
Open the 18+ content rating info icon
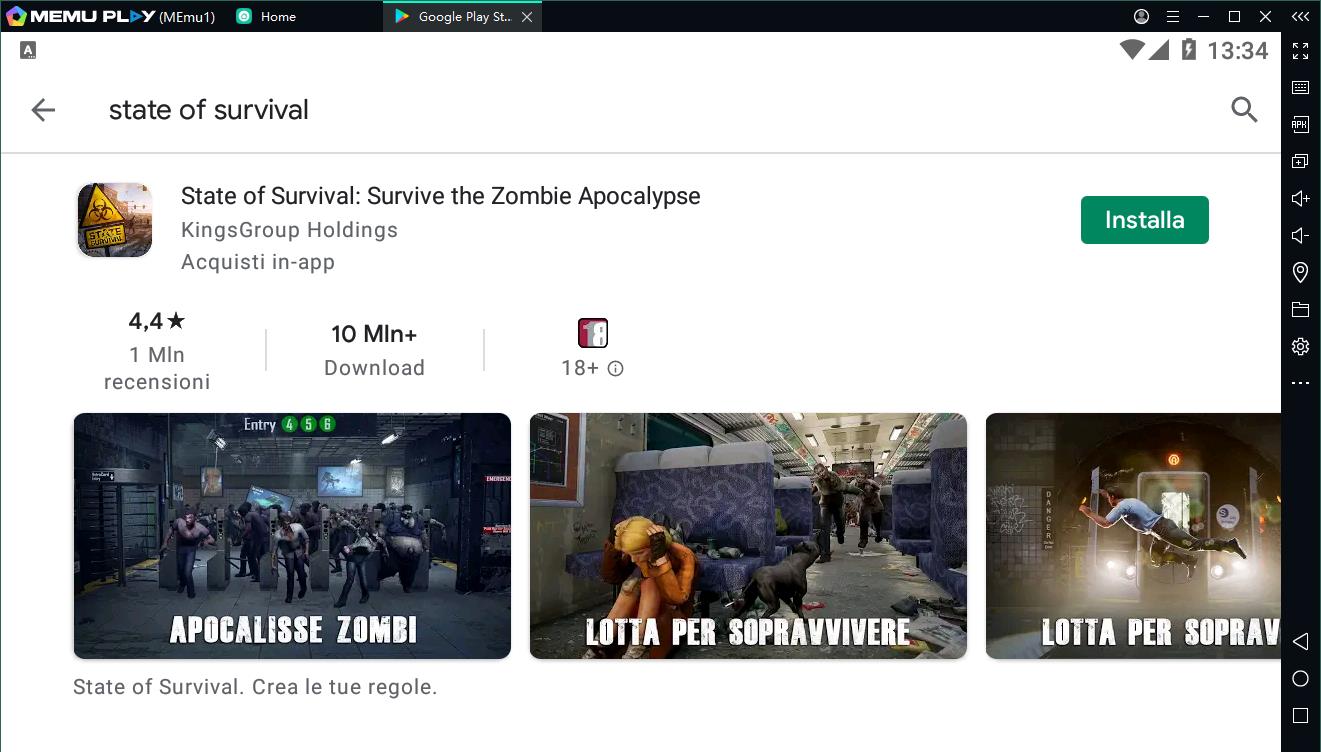click(x=616, y=368)
